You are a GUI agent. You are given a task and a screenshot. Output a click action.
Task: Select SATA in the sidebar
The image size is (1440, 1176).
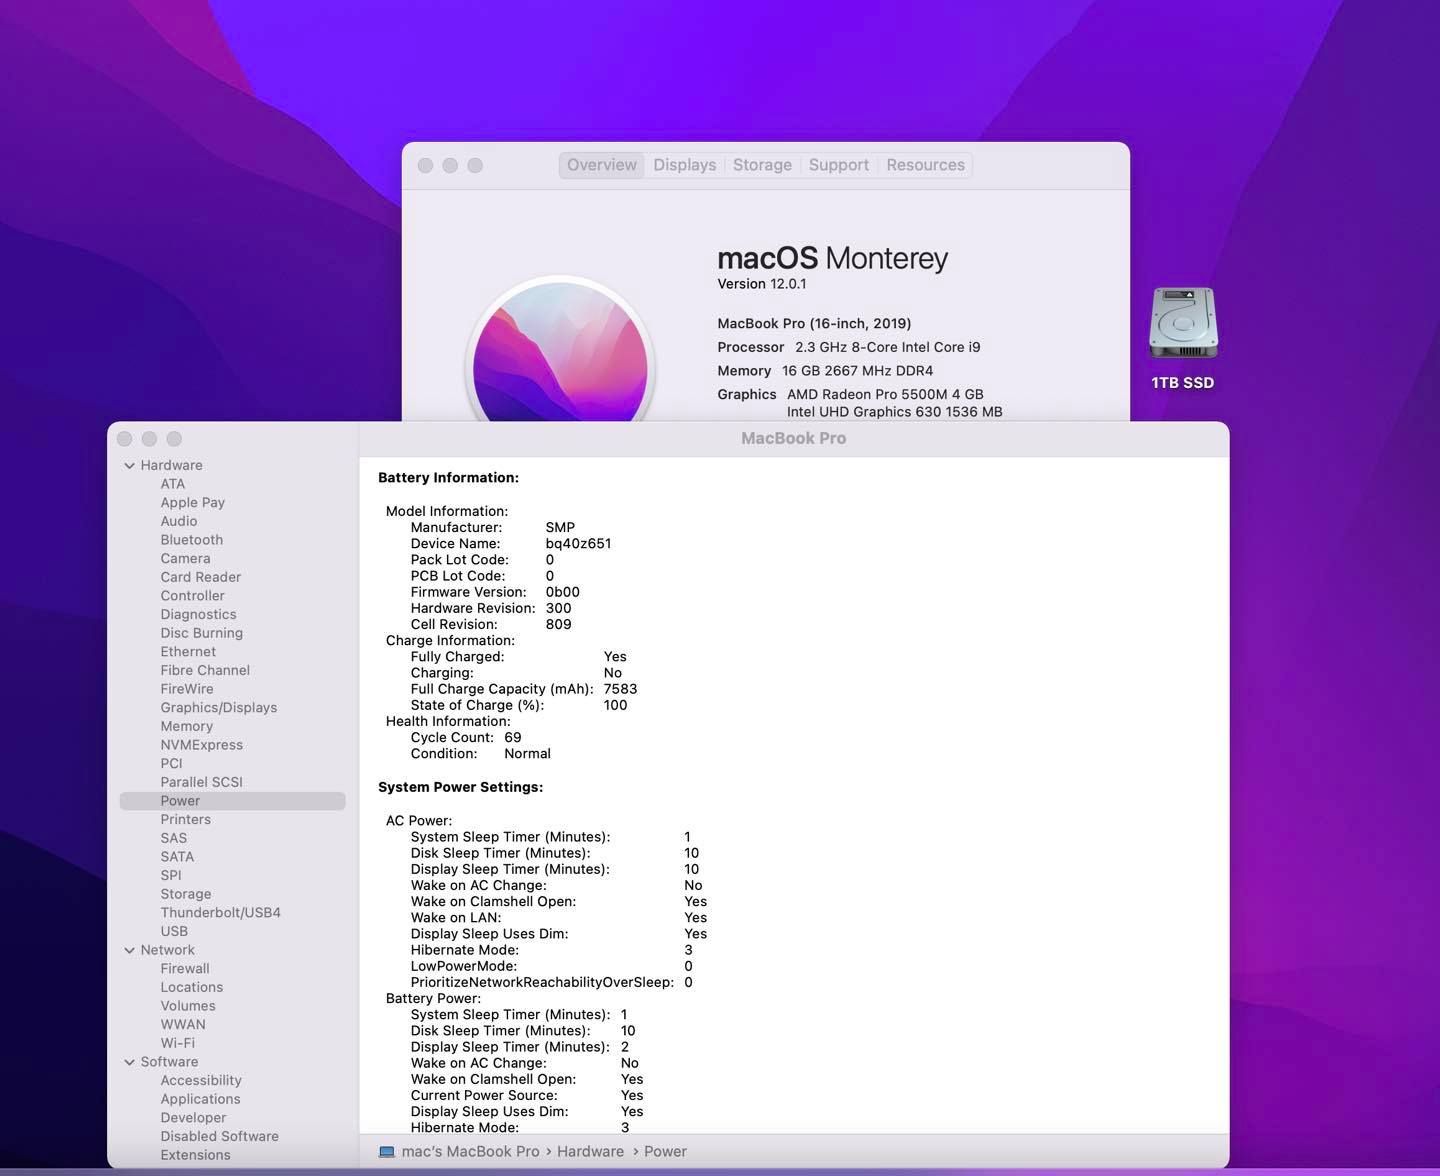177,857
